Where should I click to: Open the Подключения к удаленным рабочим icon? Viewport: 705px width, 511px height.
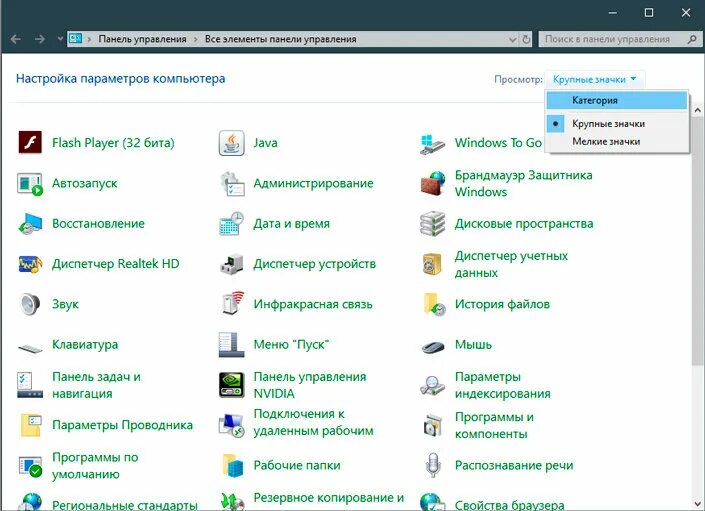[x=232, y=426]
